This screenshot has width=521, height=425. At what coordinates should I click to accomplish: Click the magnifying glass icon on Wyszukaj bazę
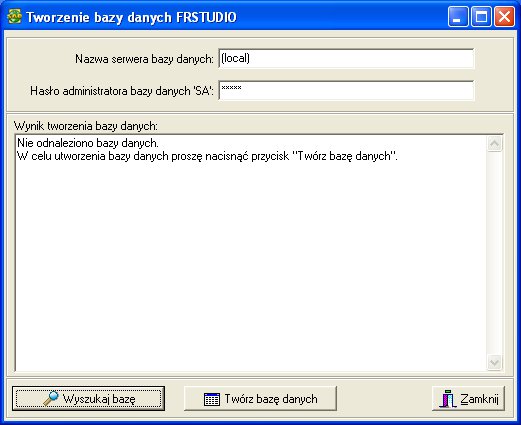[51, 398]
